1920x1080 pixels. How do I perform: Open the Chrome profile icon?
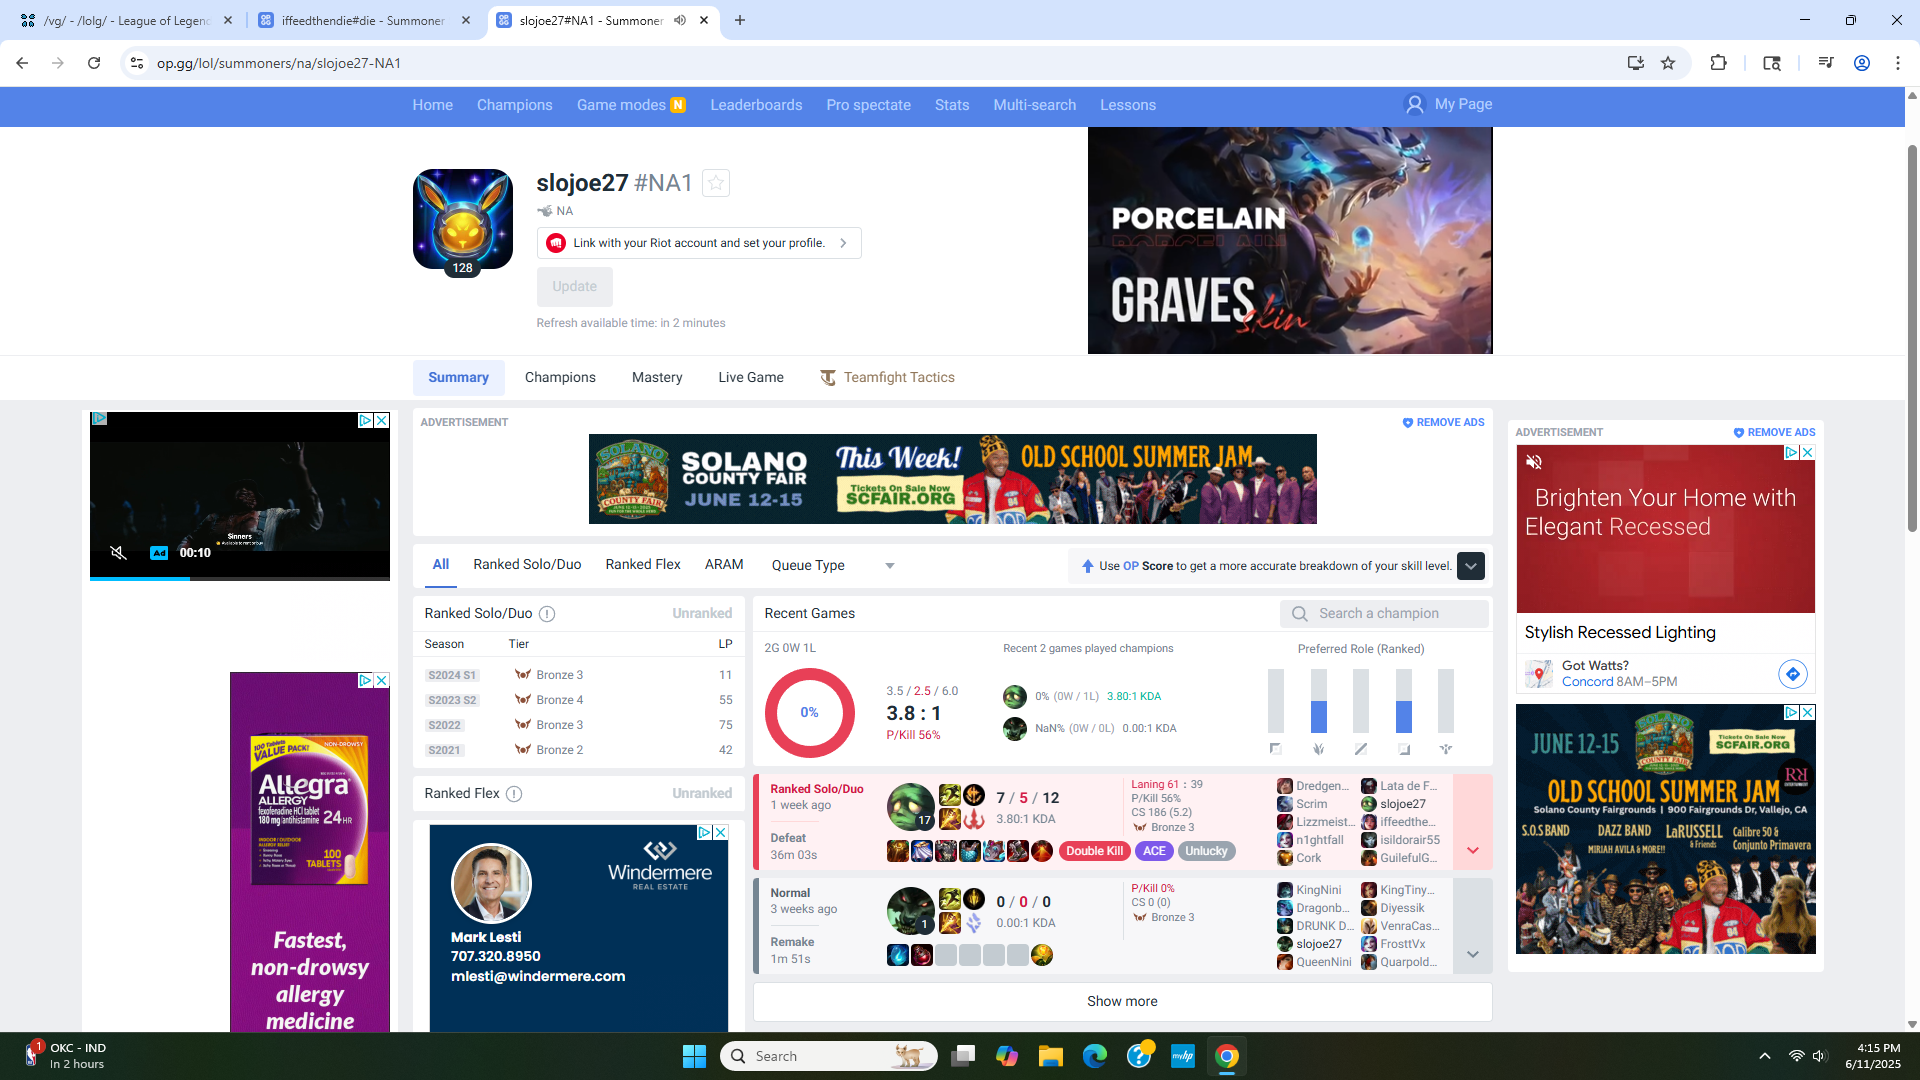pyautogui.click(x=1862, y=63)
